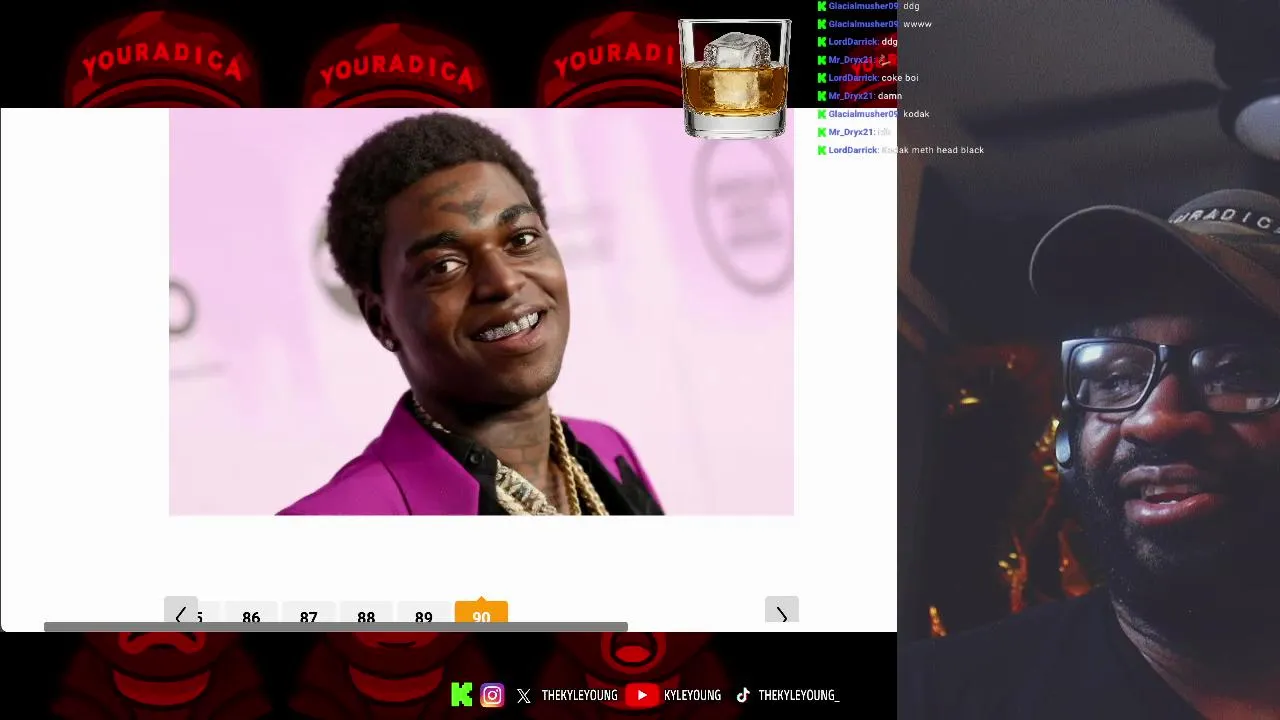
Task: Click the Instagram icon in footer
Action: point(492,695)
